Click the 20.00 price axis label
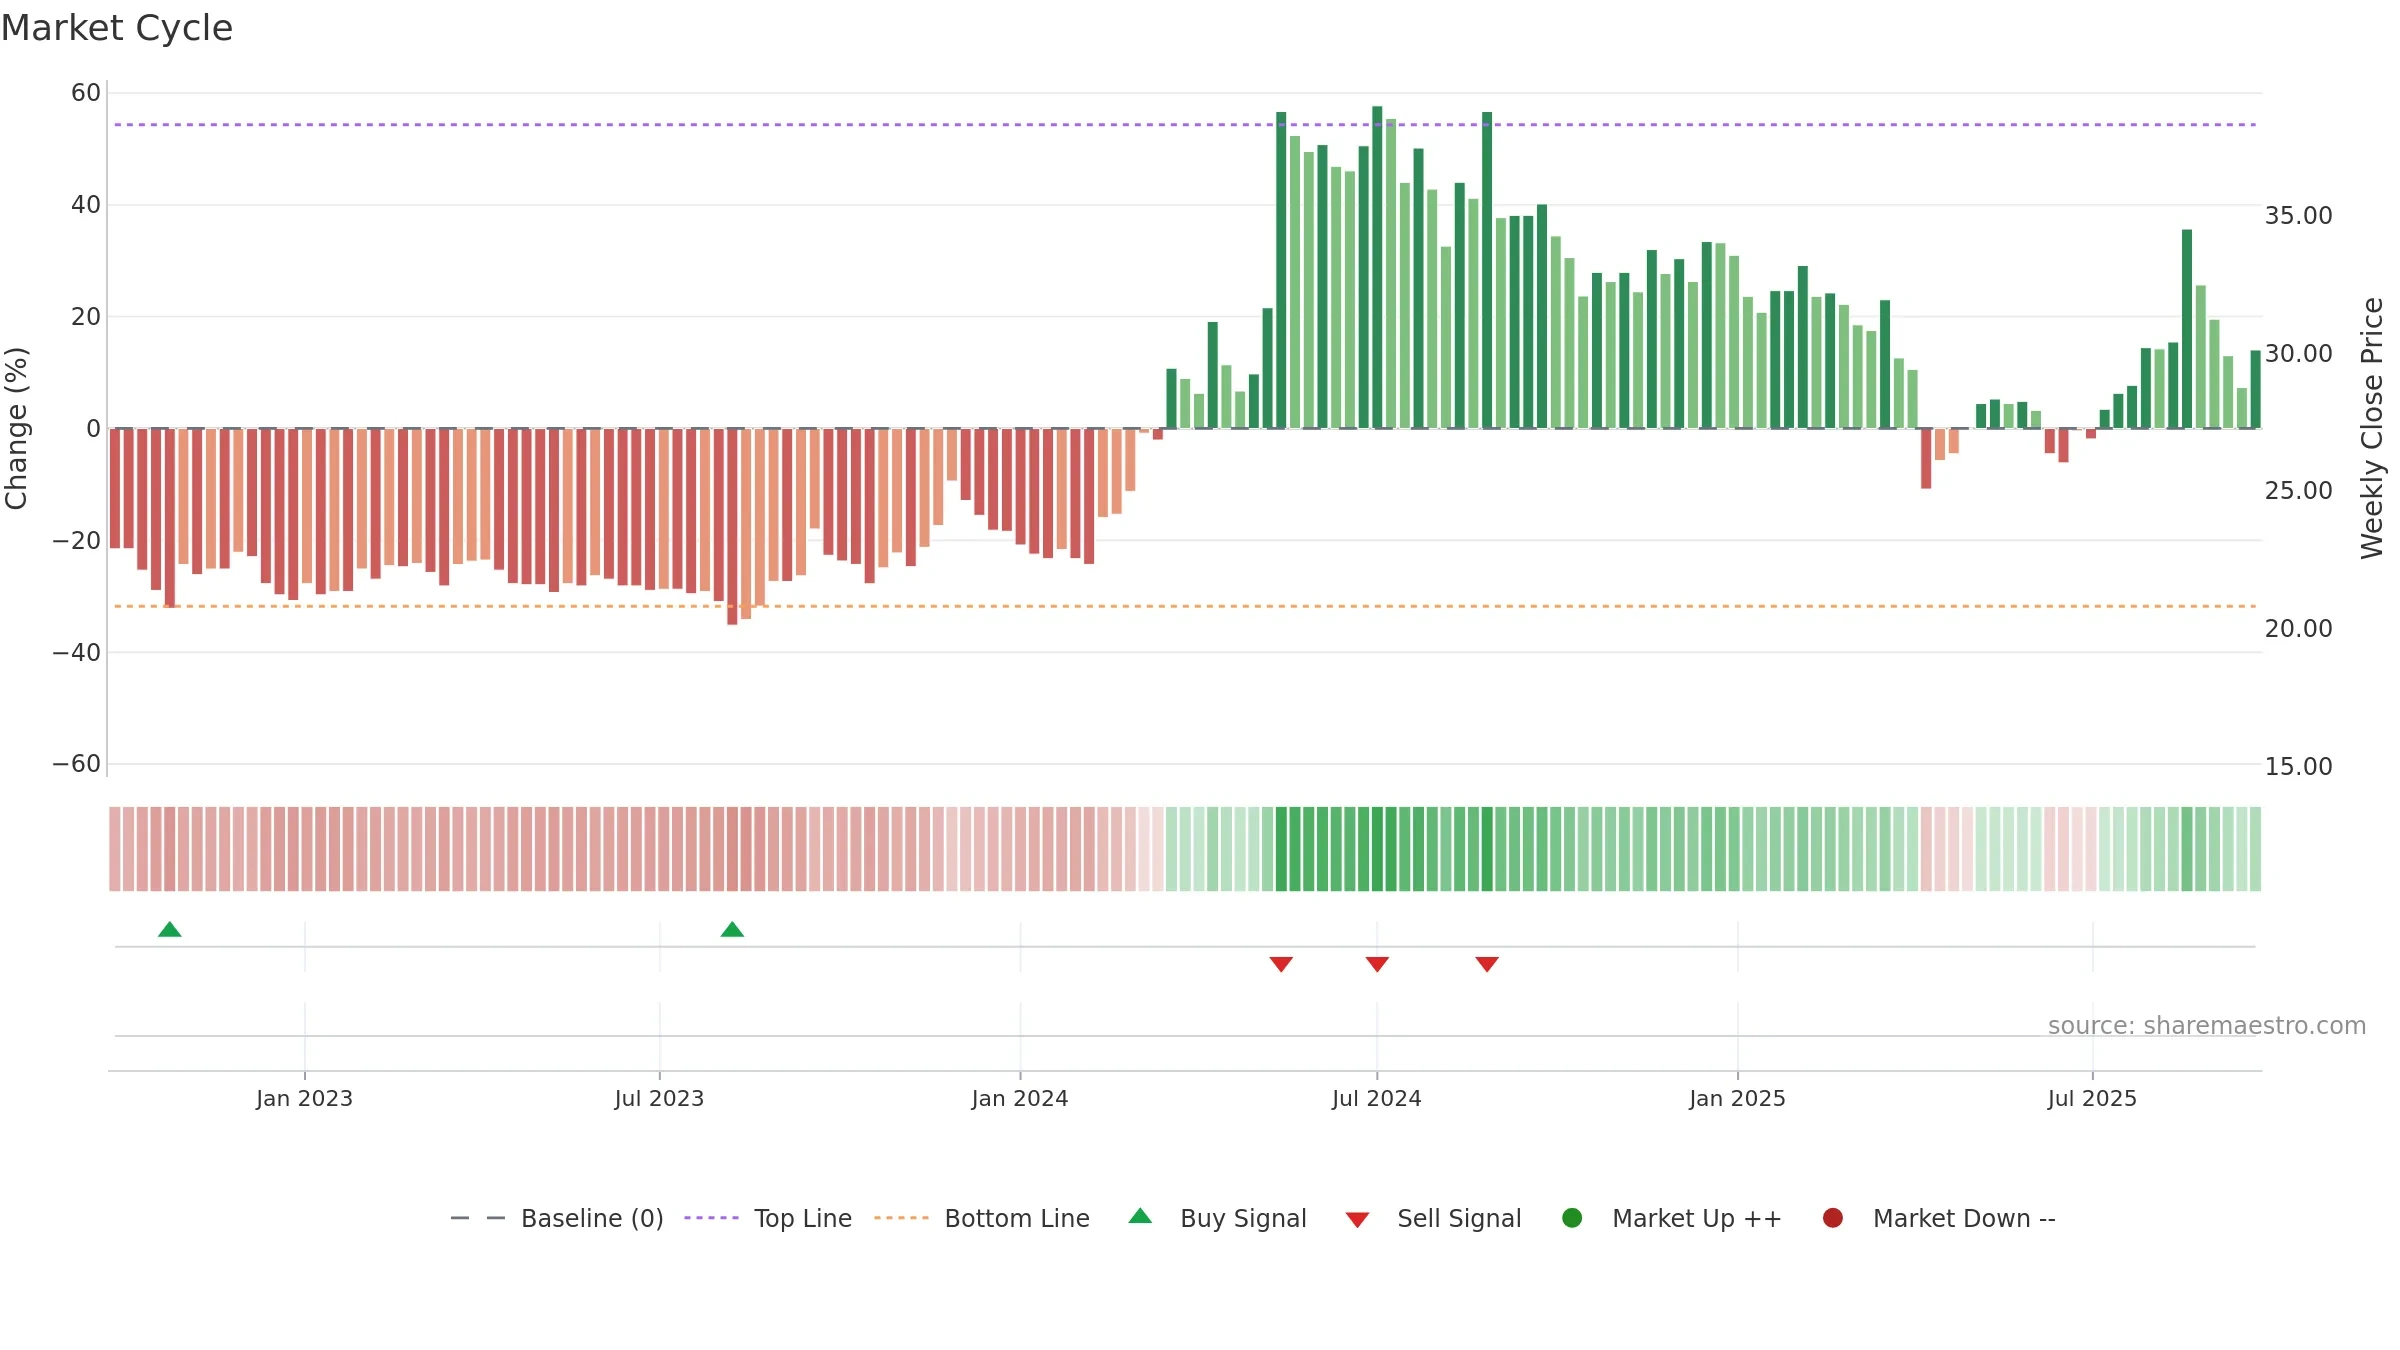 point(2298,629)
